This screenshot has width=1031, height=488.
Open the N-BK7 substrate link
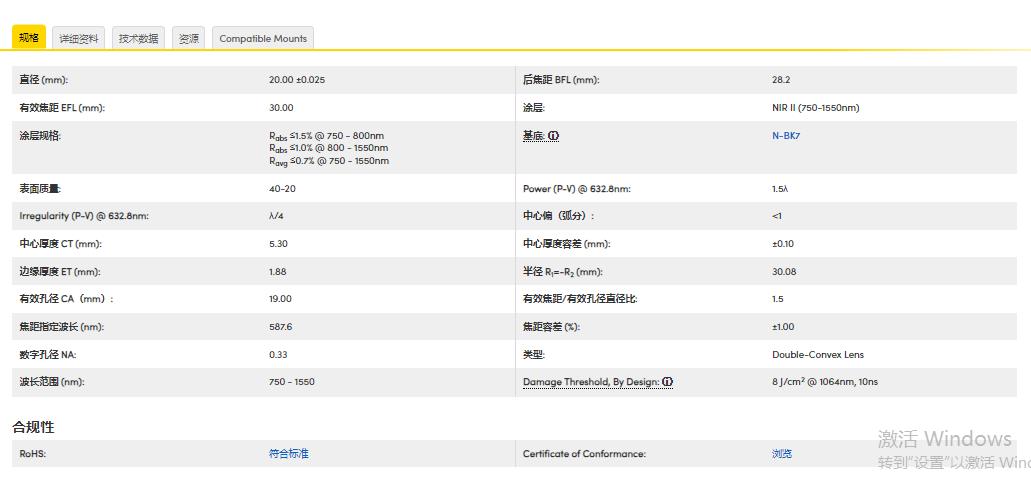(x=786, y=136)
